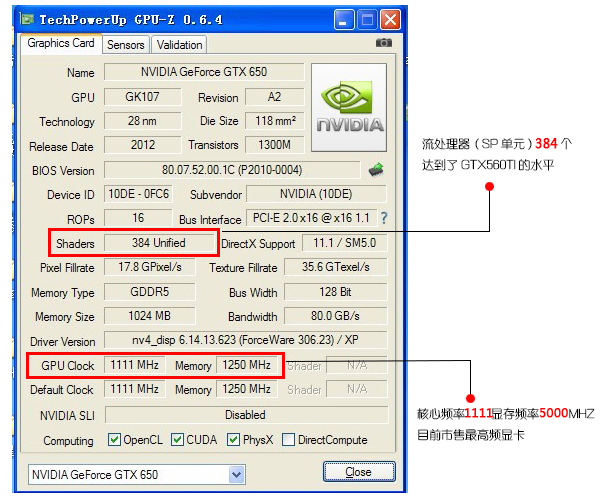
Task: Switch to the Sensors tab
Action: coord(126,45)
